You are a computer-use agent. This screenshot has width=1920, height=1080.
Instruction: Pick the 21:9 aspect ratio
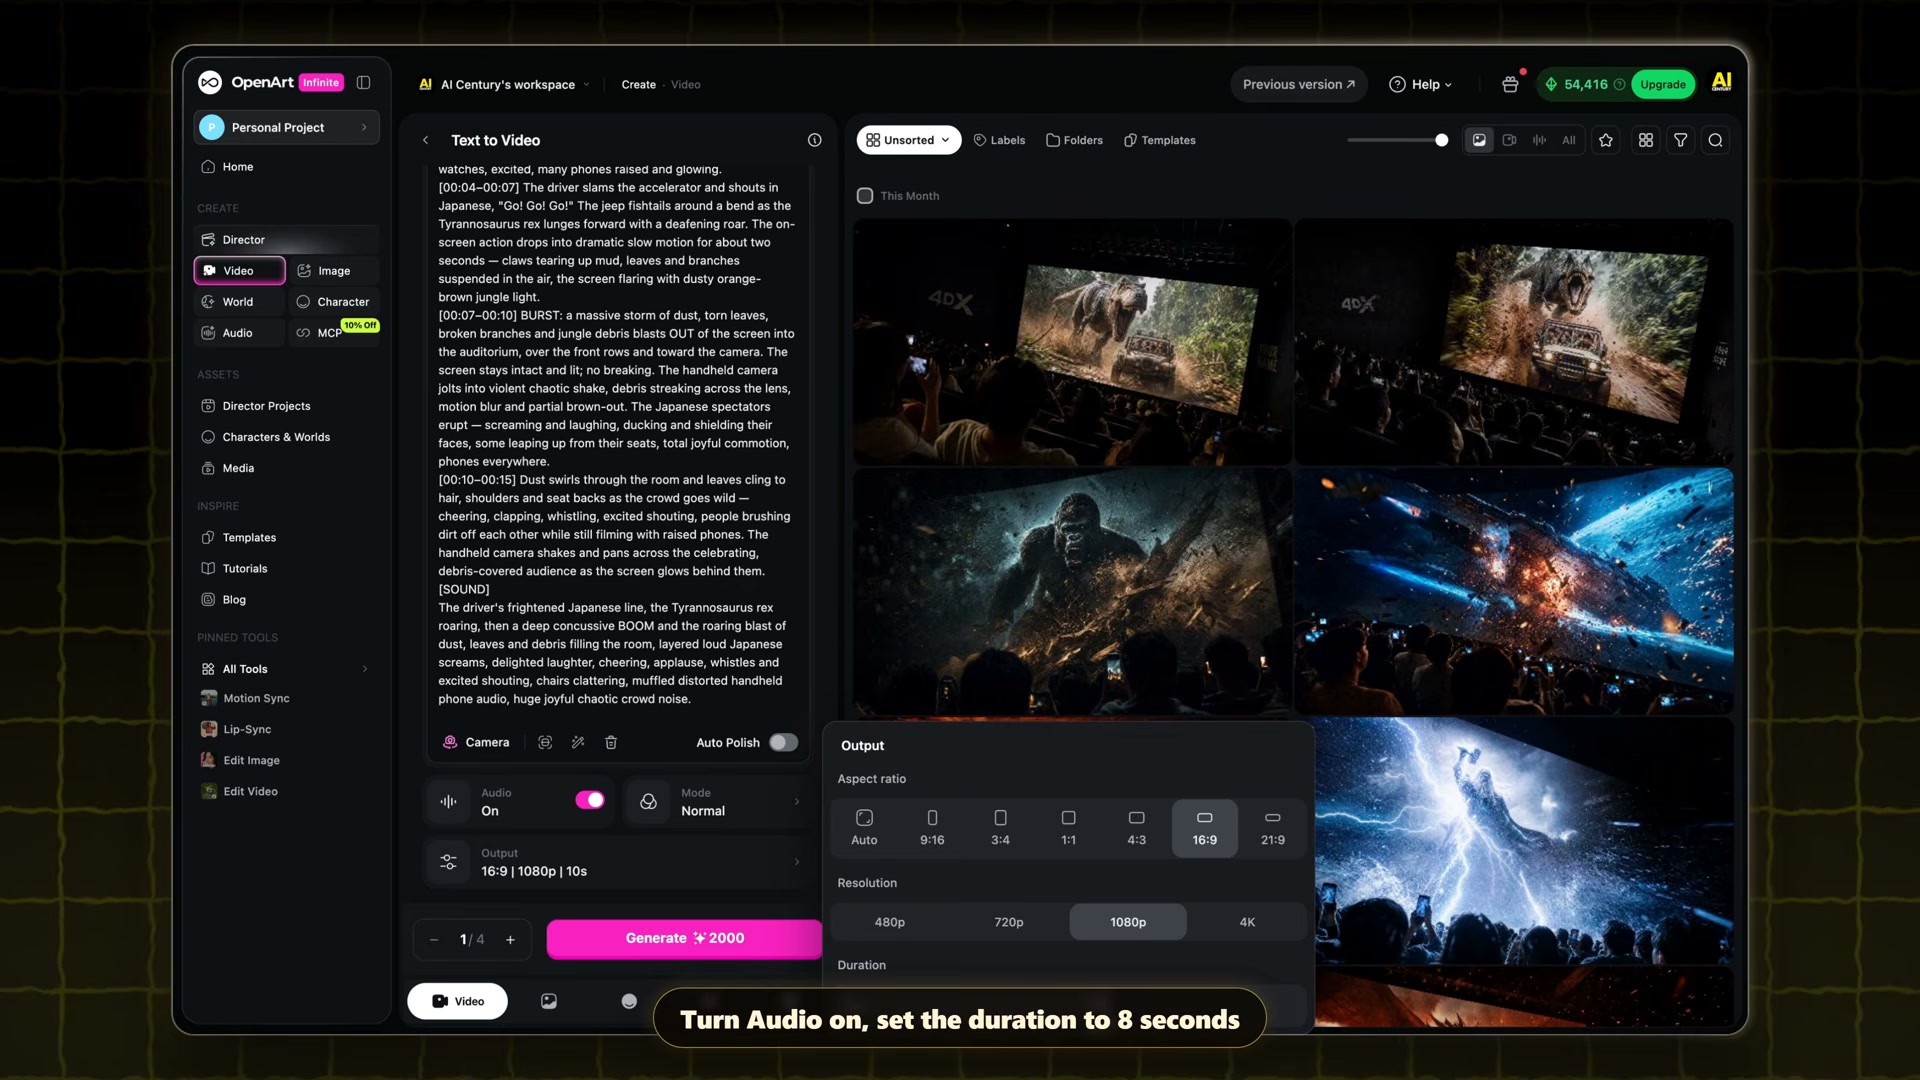(x=1272, y=828)
